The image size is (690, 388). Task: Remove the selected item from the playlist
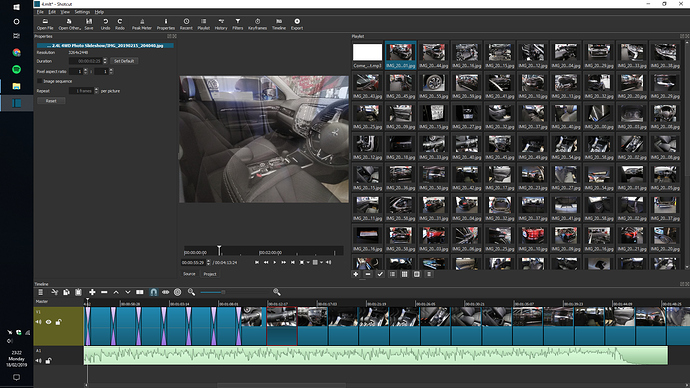click(x=368, y=274)
